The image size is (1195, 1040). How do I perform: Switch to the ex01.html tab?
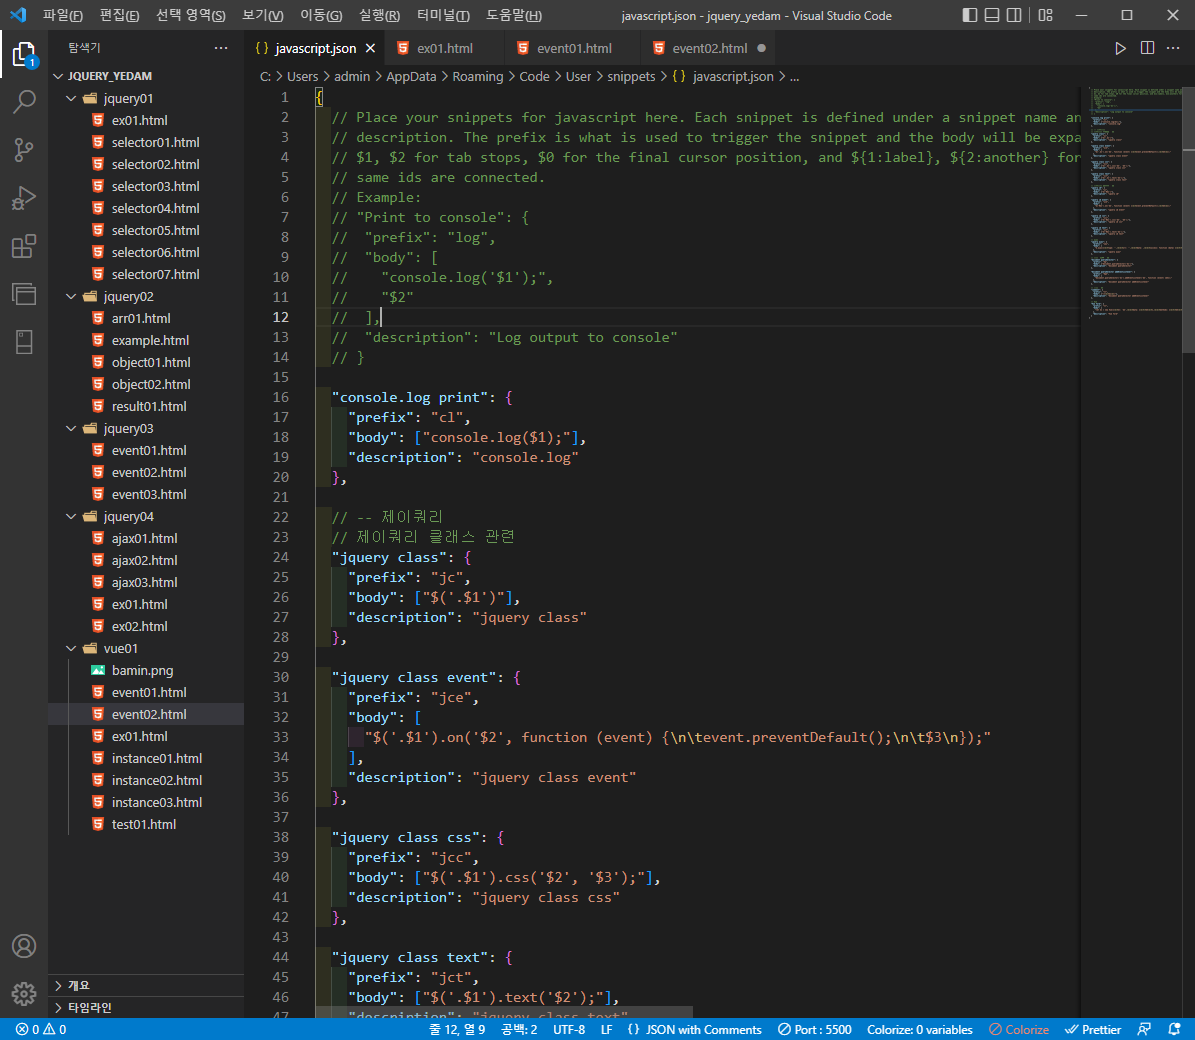click(x=444, y=48)
